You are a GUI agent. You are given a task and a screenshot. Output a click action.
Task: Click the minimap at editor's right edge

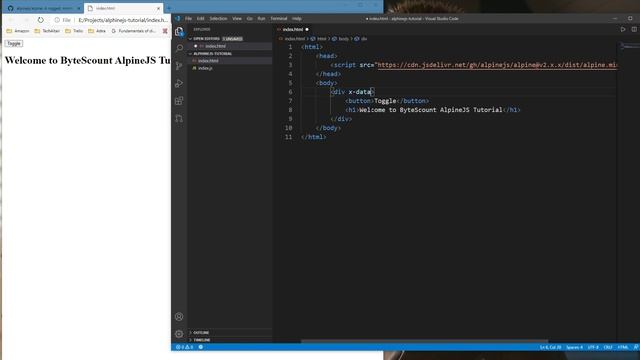[x=628, y=46]
